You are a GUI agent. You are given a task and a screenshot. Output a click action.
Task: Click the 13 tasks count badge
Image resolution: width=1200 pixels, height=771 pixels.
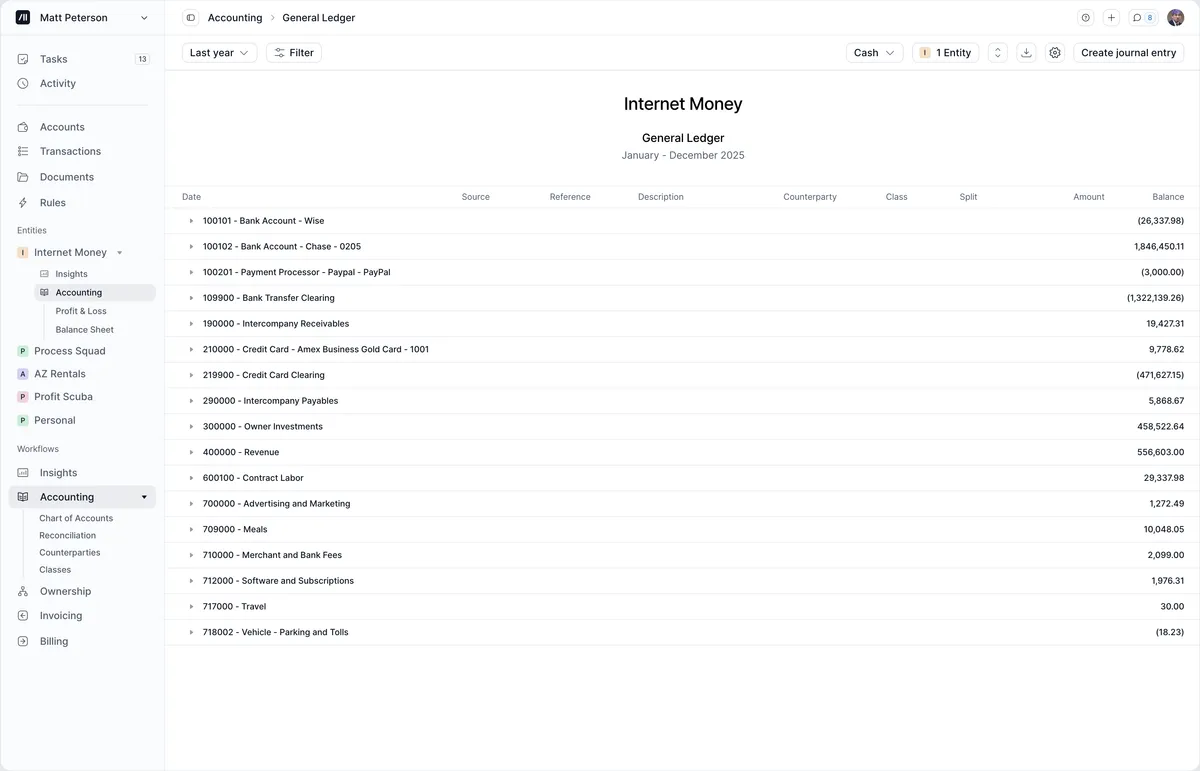coord(142,59)
